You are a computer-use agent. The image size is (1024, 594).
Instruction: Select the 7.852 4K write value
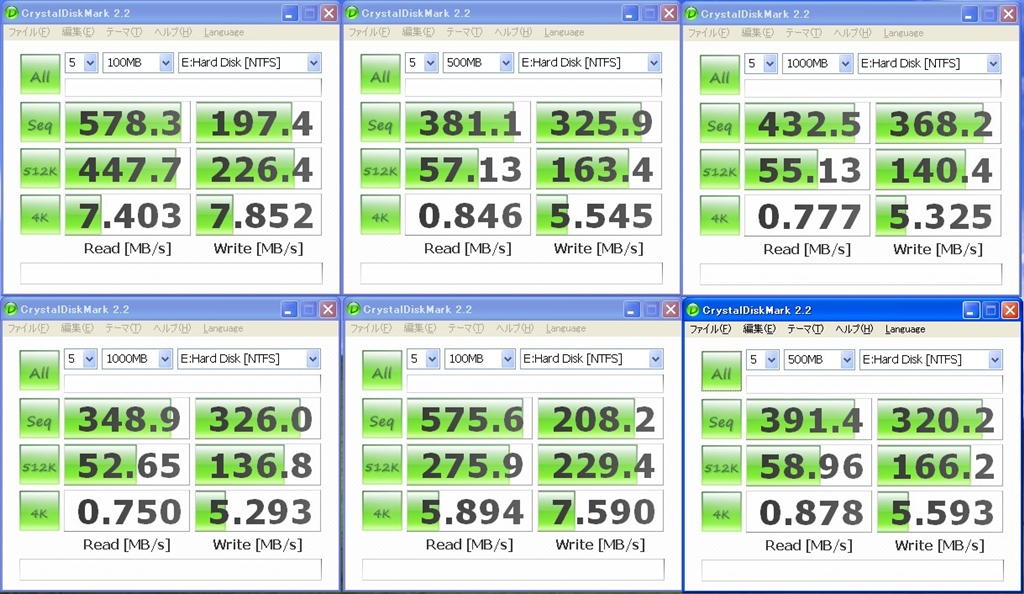pos(259,215)
